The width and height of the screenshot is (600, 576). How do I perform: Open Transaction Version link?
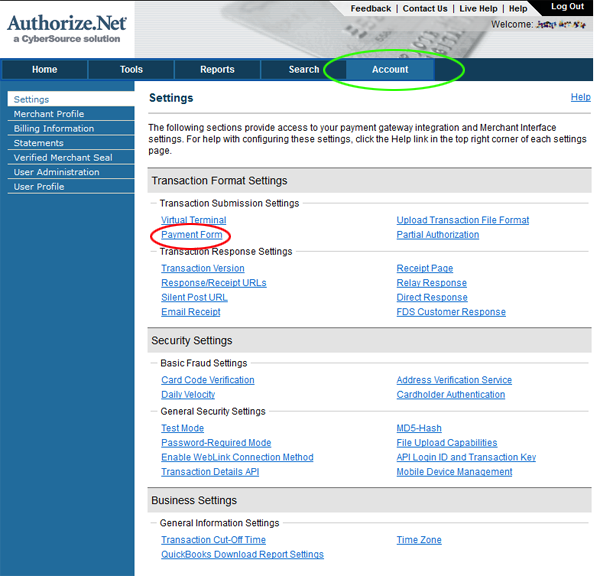203,268
